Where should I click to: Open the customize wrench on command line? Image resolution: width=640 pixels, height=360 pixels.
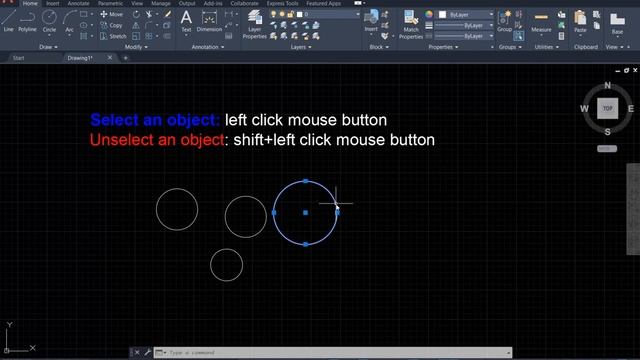[147, 352]
